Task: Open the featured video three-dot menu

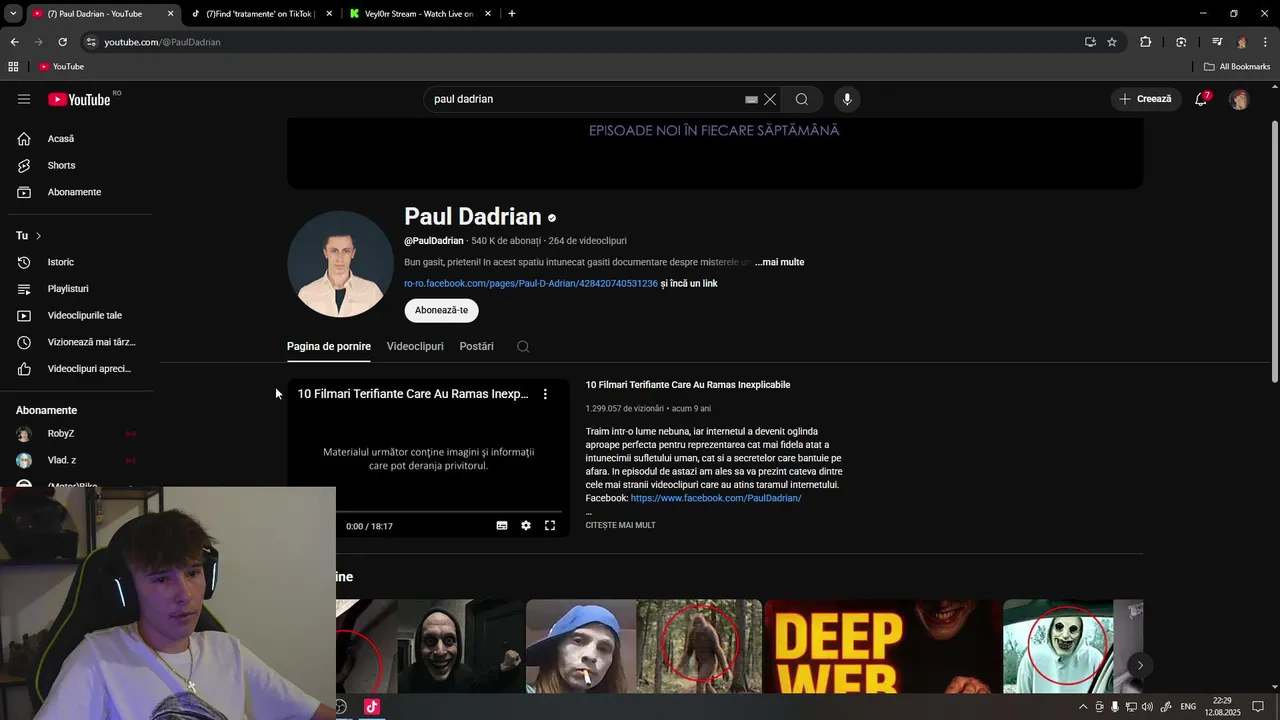Action: 545,394
